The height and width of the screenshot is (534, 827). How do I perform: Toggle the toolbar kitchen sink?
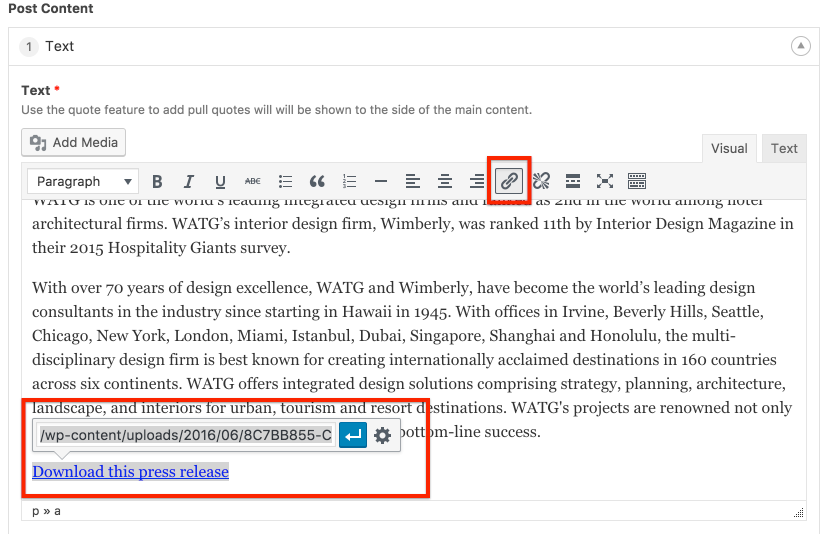click(637, 181)
